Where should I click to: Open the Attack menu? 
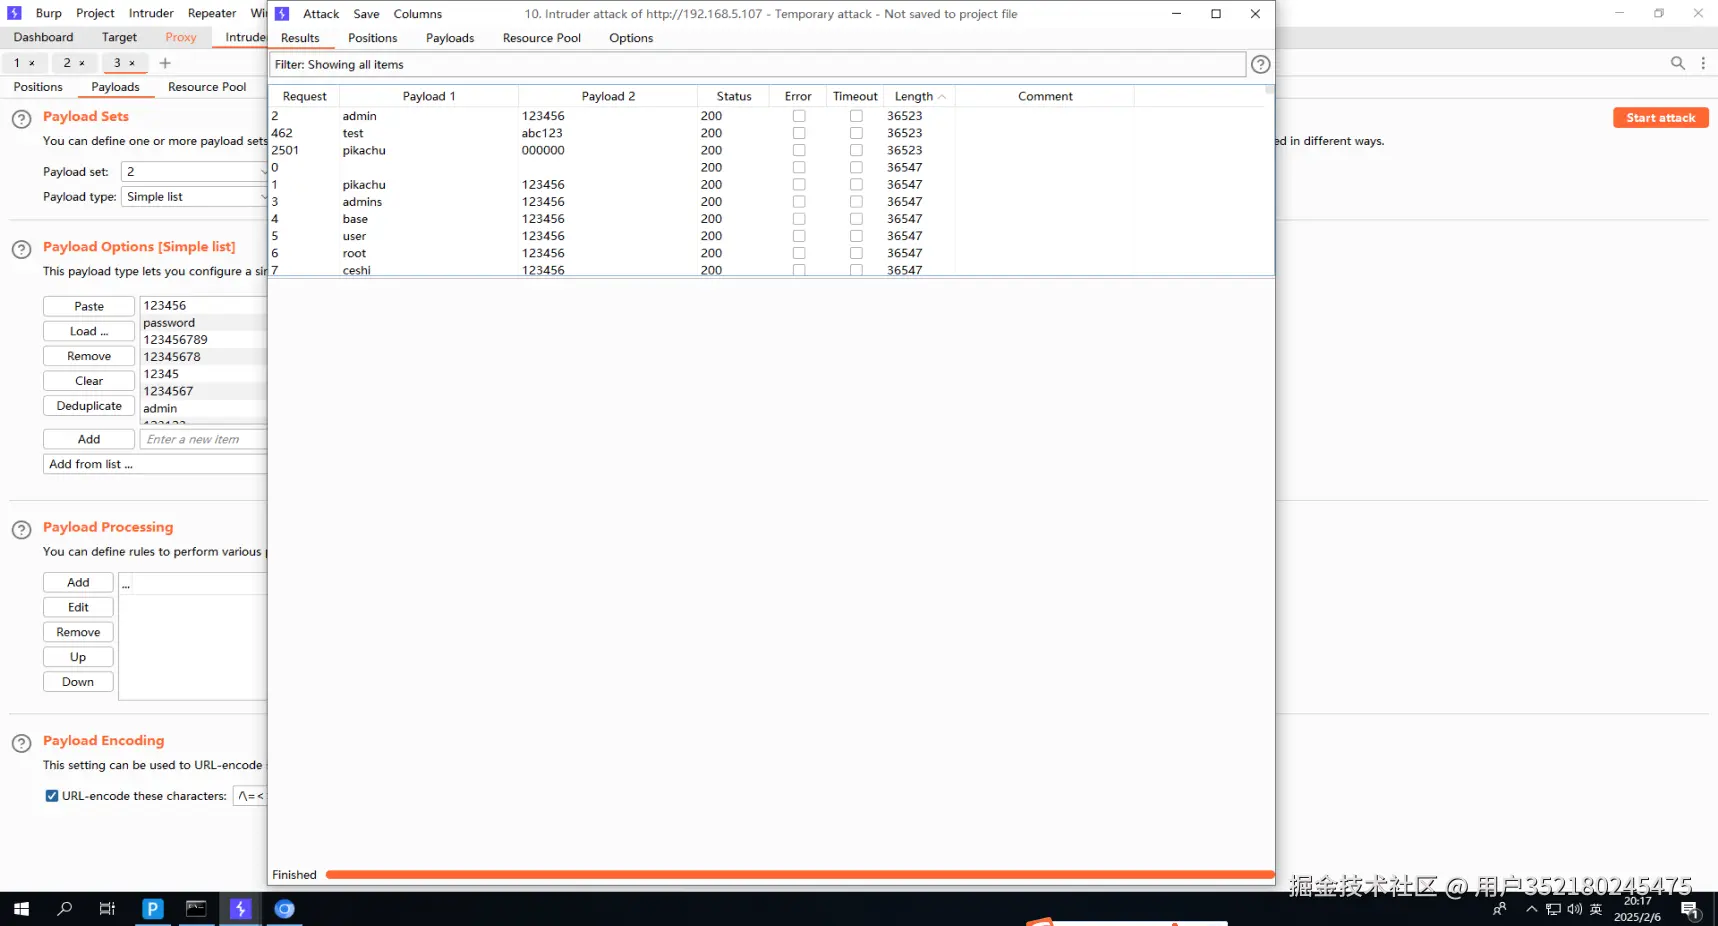321,14
